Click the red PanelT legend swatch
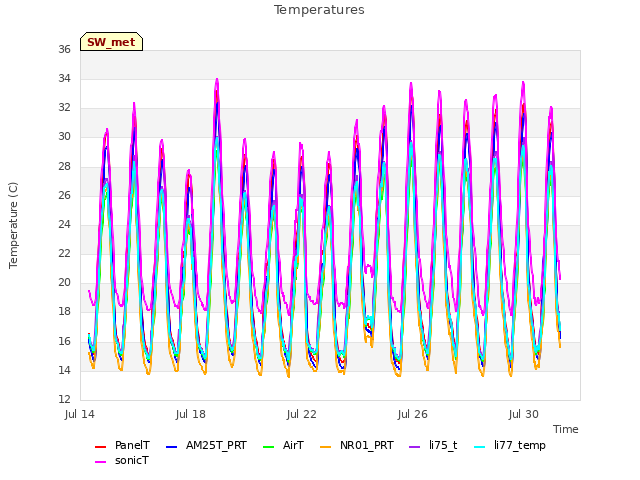 100,447
